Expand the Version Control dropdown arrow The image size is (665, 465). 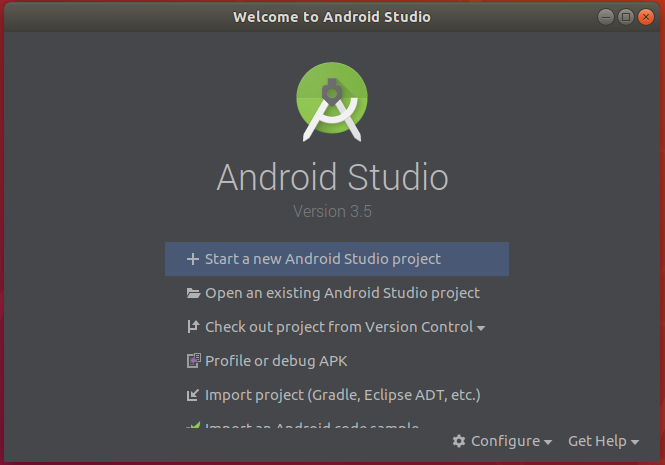pos(481,328)
